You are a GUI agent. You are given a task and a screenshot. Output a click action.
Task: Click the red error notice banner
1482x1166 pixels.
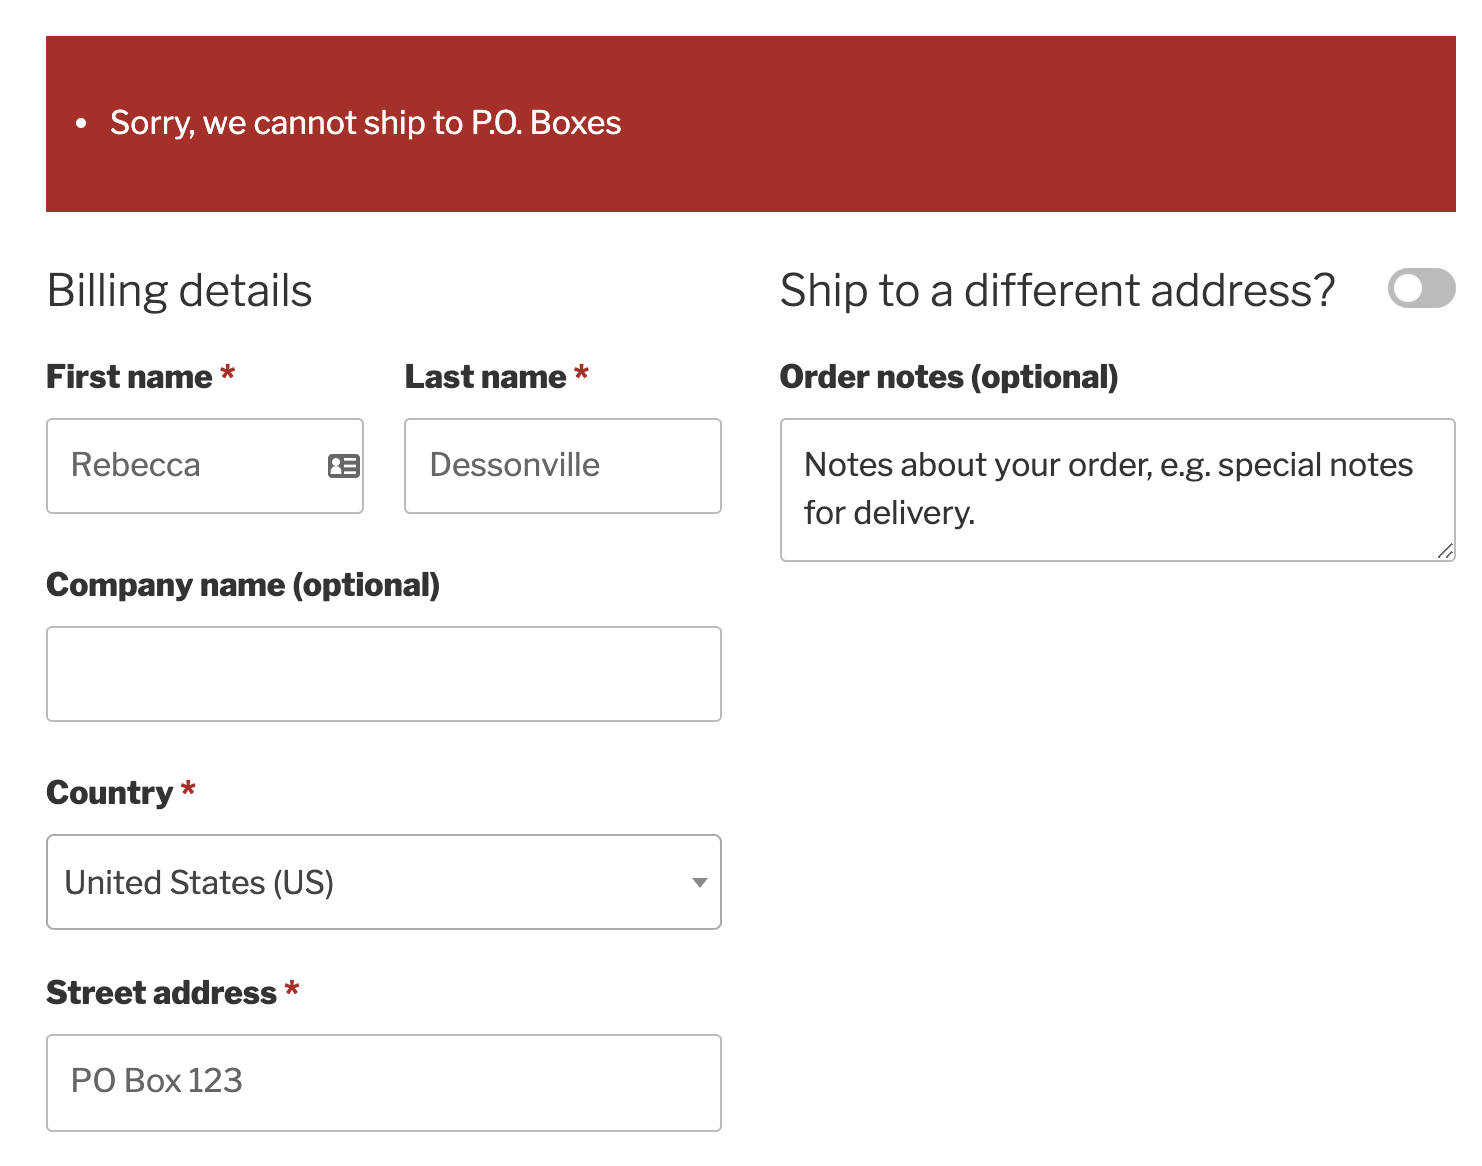coord(751,124)
